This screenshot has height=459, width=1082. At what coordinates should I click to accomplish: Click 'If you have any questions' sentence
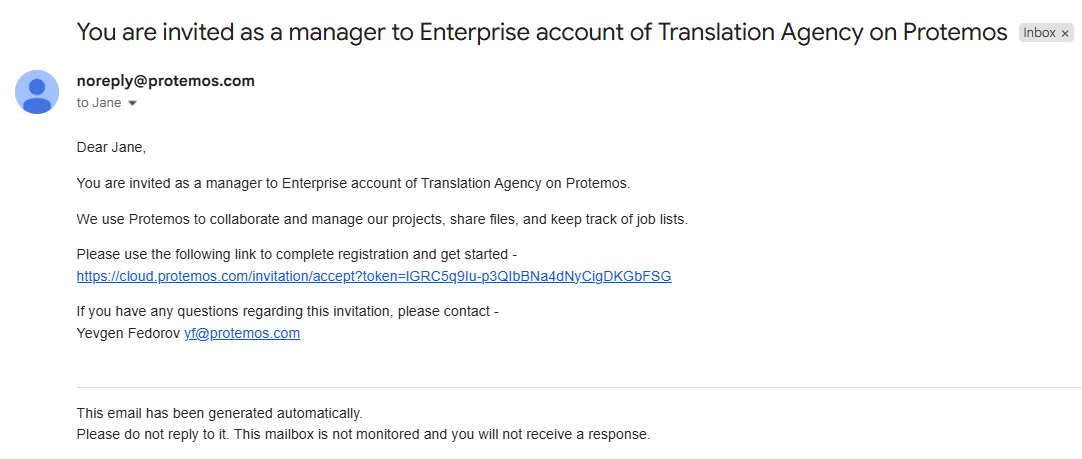[287, 311]
